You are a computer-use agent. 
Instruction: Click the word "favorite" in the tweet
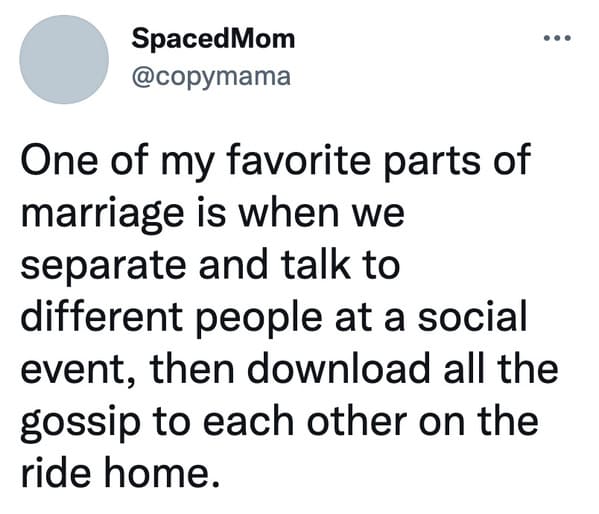pyautogui.click(x=299, y=159)
